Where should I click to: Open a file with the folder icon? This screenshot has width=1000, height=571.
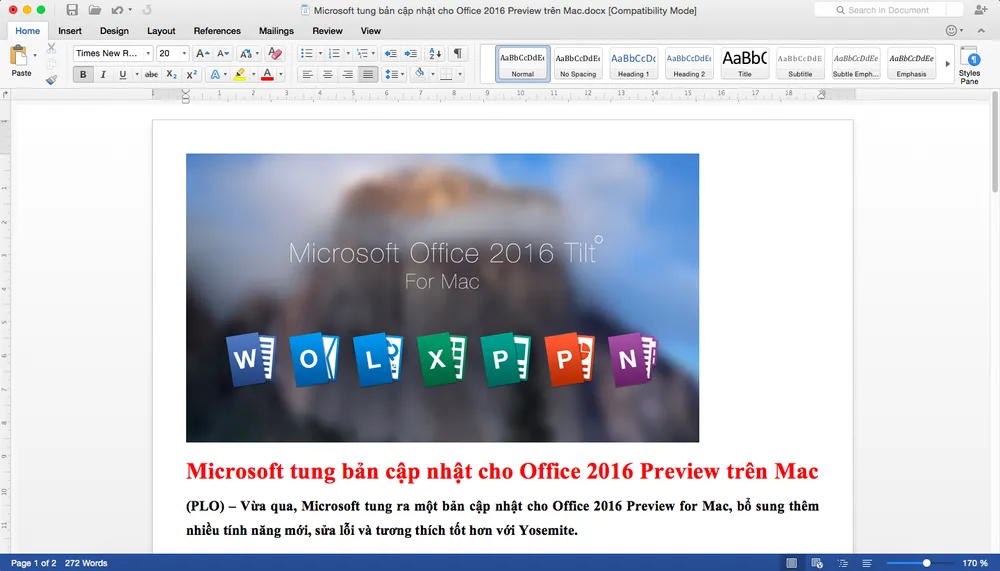click(94, 10)
